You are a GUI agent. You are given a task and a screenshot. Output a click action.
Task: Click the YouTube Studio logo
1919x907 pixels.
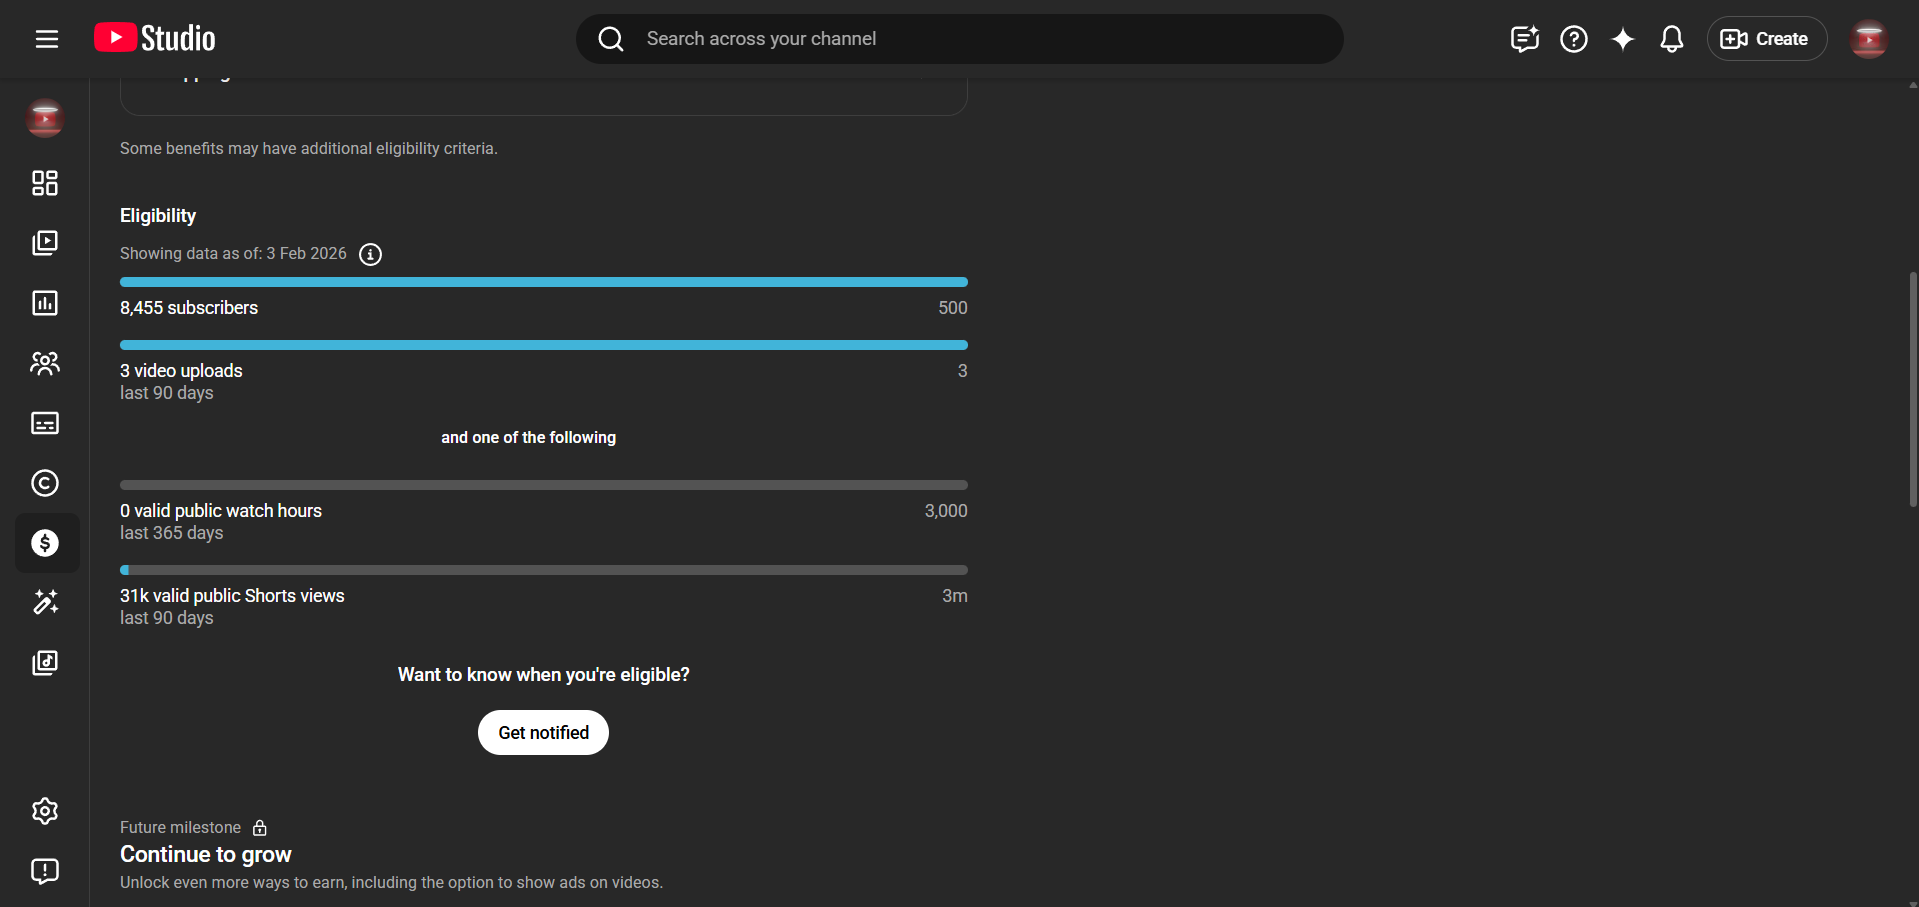click(x=155, y=38)
